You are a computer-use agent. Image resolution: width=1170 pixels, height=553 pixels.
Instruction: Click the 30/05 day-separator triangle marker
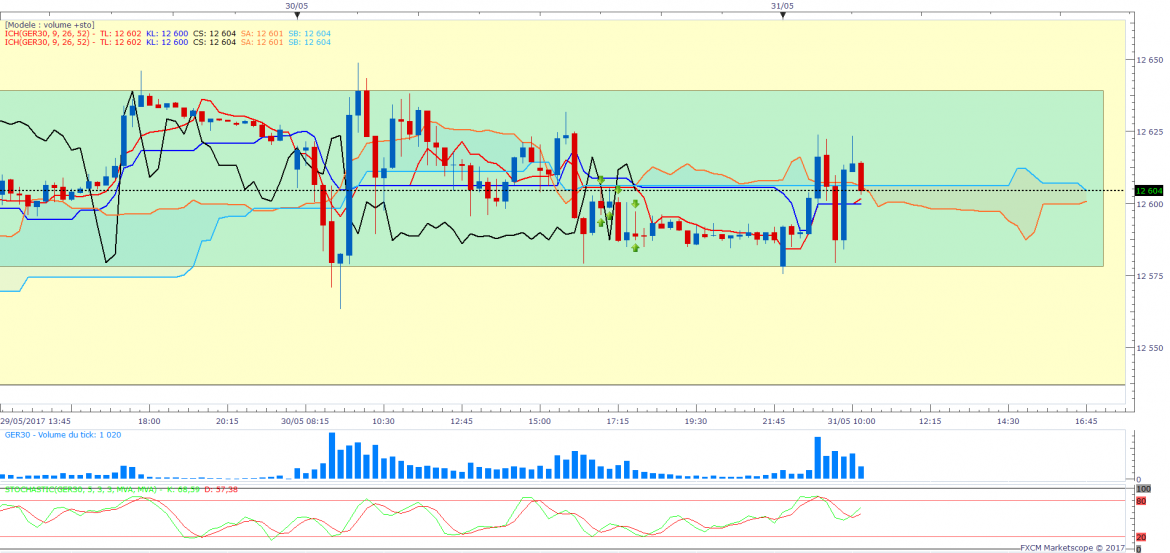297,15
